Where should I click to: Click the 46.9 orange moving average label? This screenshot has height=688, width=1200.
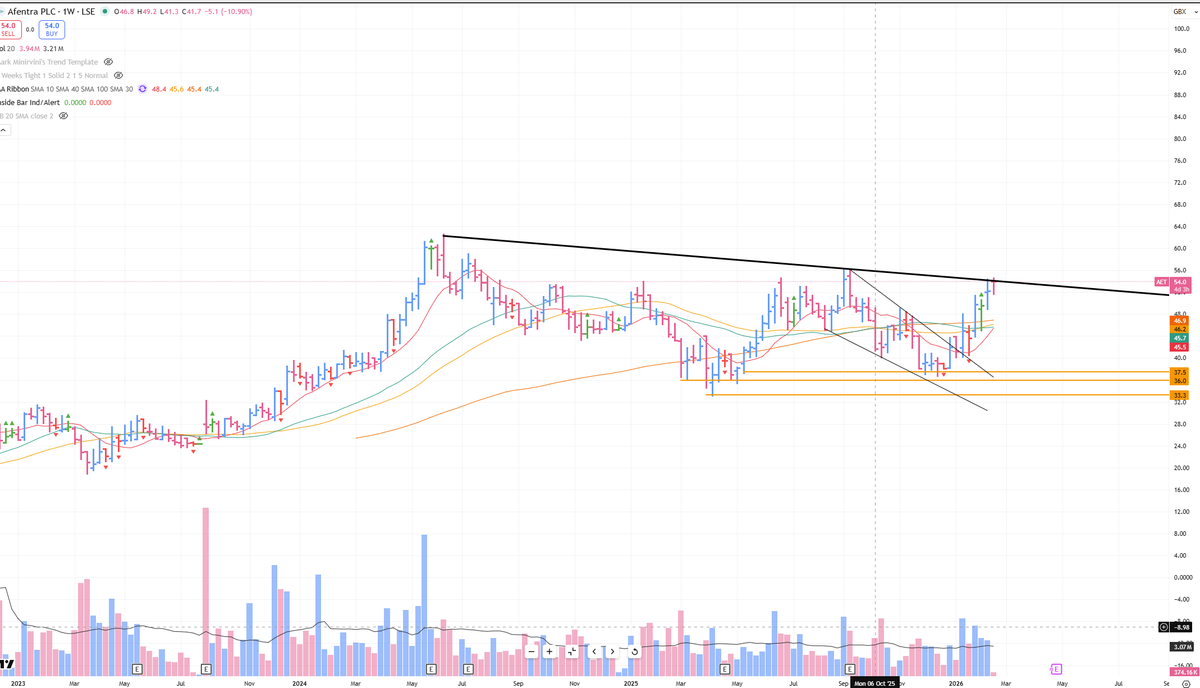point(1179,320)
